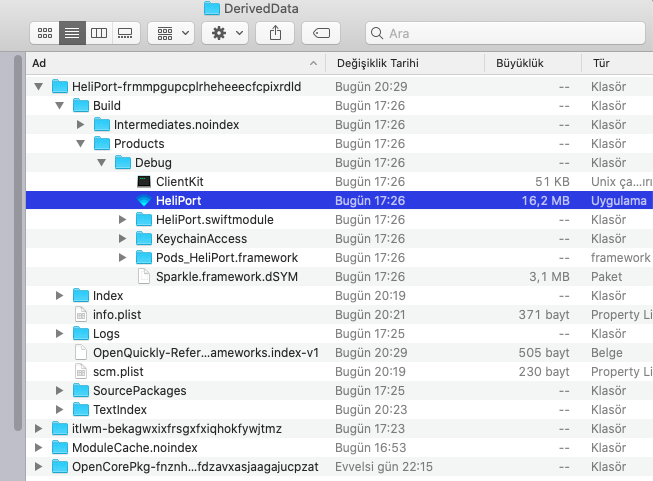This screenshot has height=481, width=653.
Task: Click the tag edit toolbar button
Action: (x=322, y=33)
